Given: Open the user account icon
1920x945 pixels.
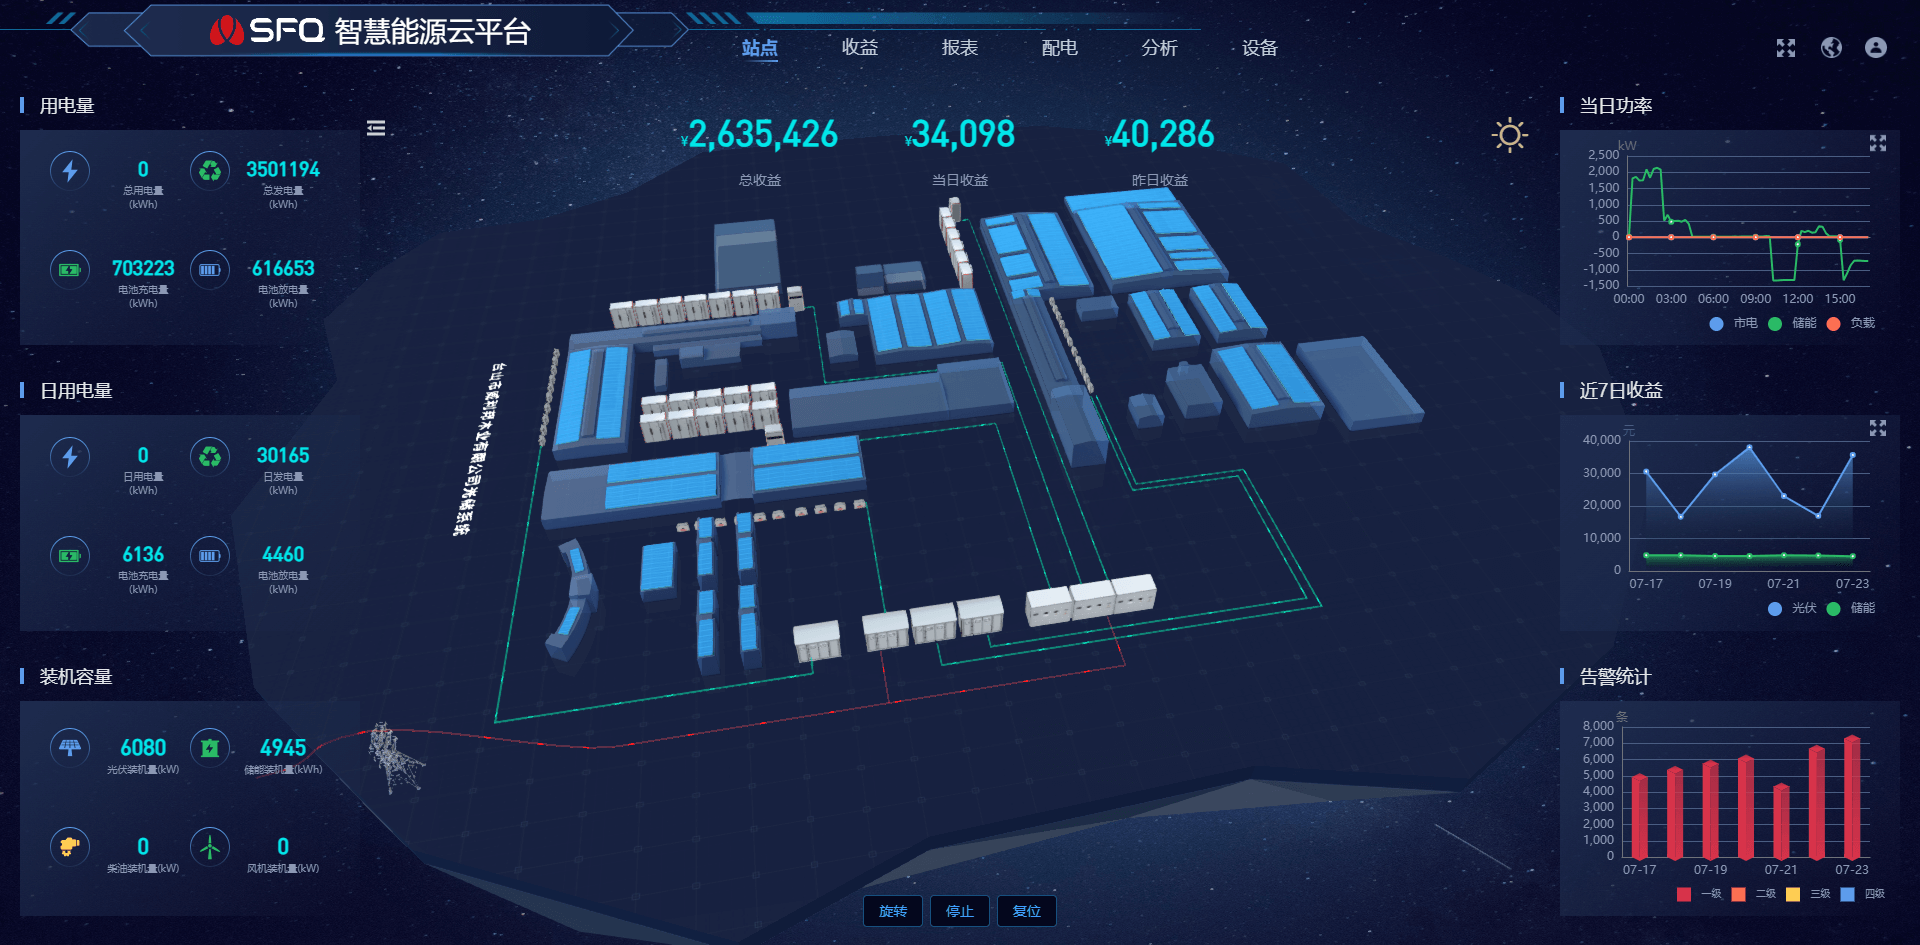Looking at the screenshot, I should (1876, 47).
